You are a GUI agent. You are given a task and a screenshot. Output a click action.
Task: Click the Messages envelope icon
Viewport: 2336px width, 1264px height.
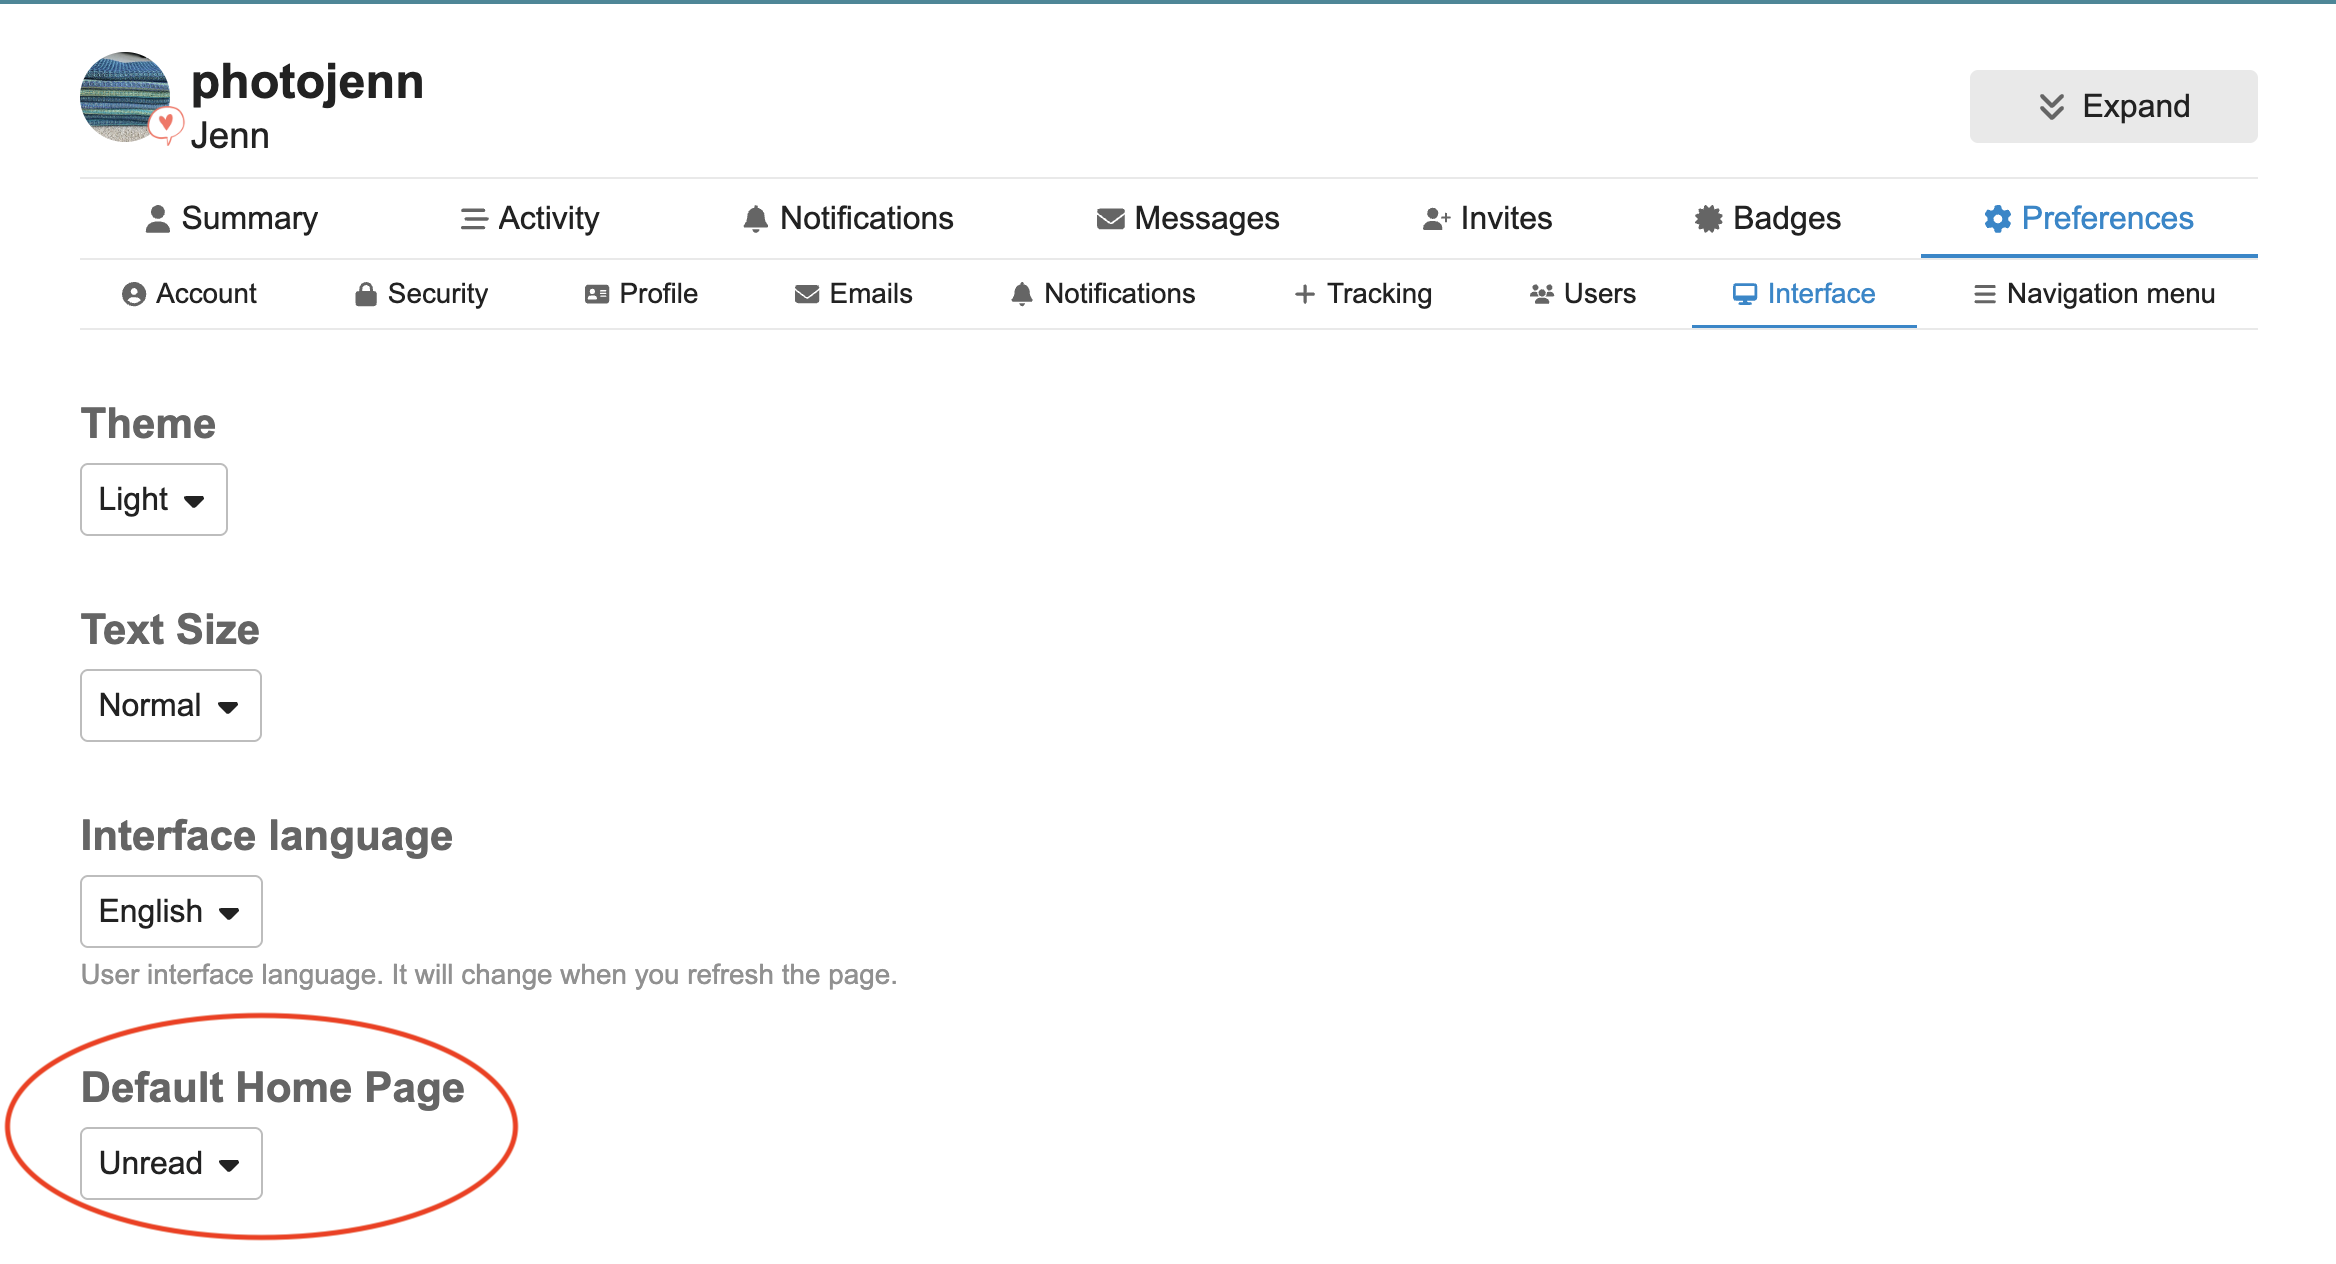pyautogui.click(x=1110, y=219)
